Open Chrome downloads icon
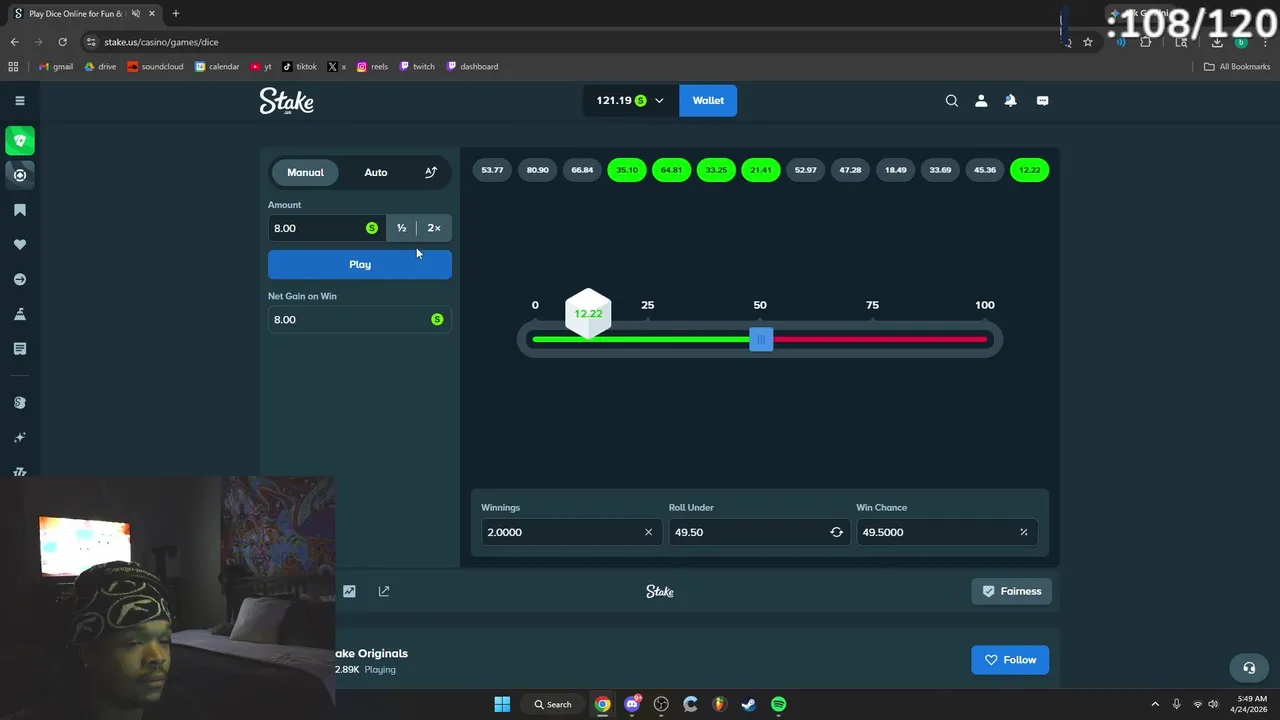Screen dimensions: 1280x720 coord(1217,42)
